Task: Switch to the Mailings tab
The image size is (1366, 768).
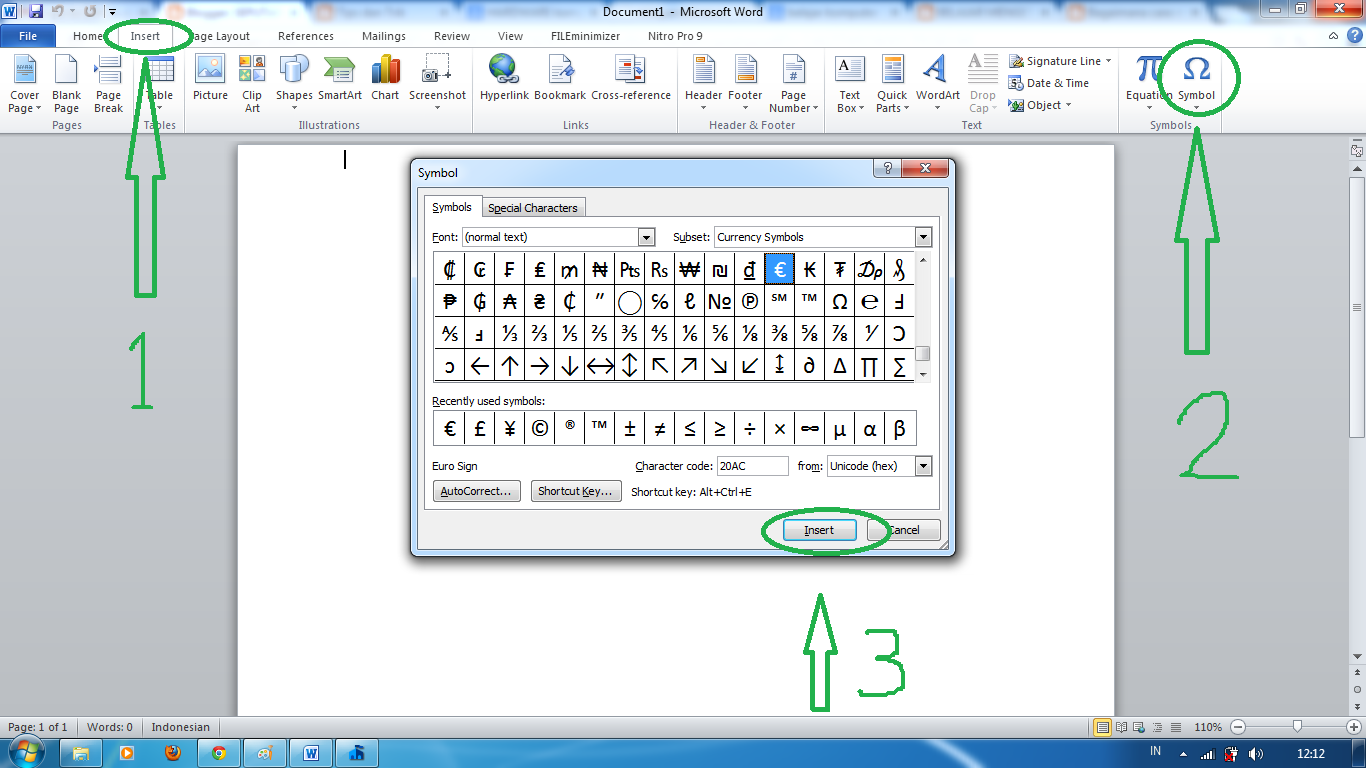Action: [x=384, y=36]
